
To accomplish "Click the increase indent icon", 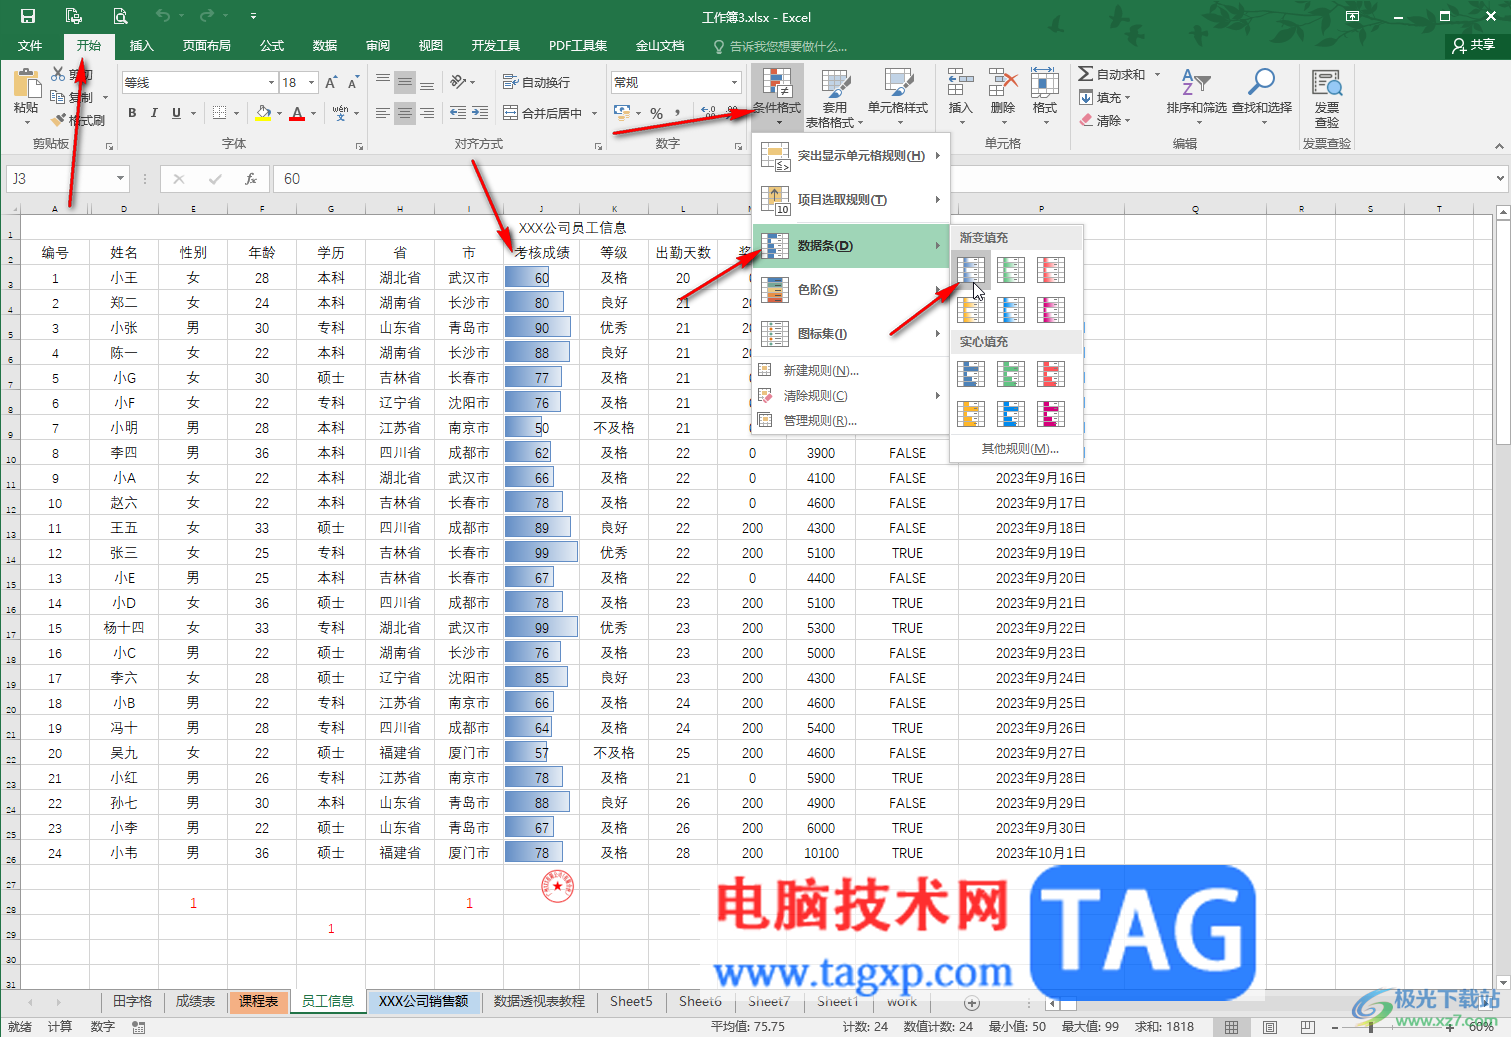I will (480, 113).
